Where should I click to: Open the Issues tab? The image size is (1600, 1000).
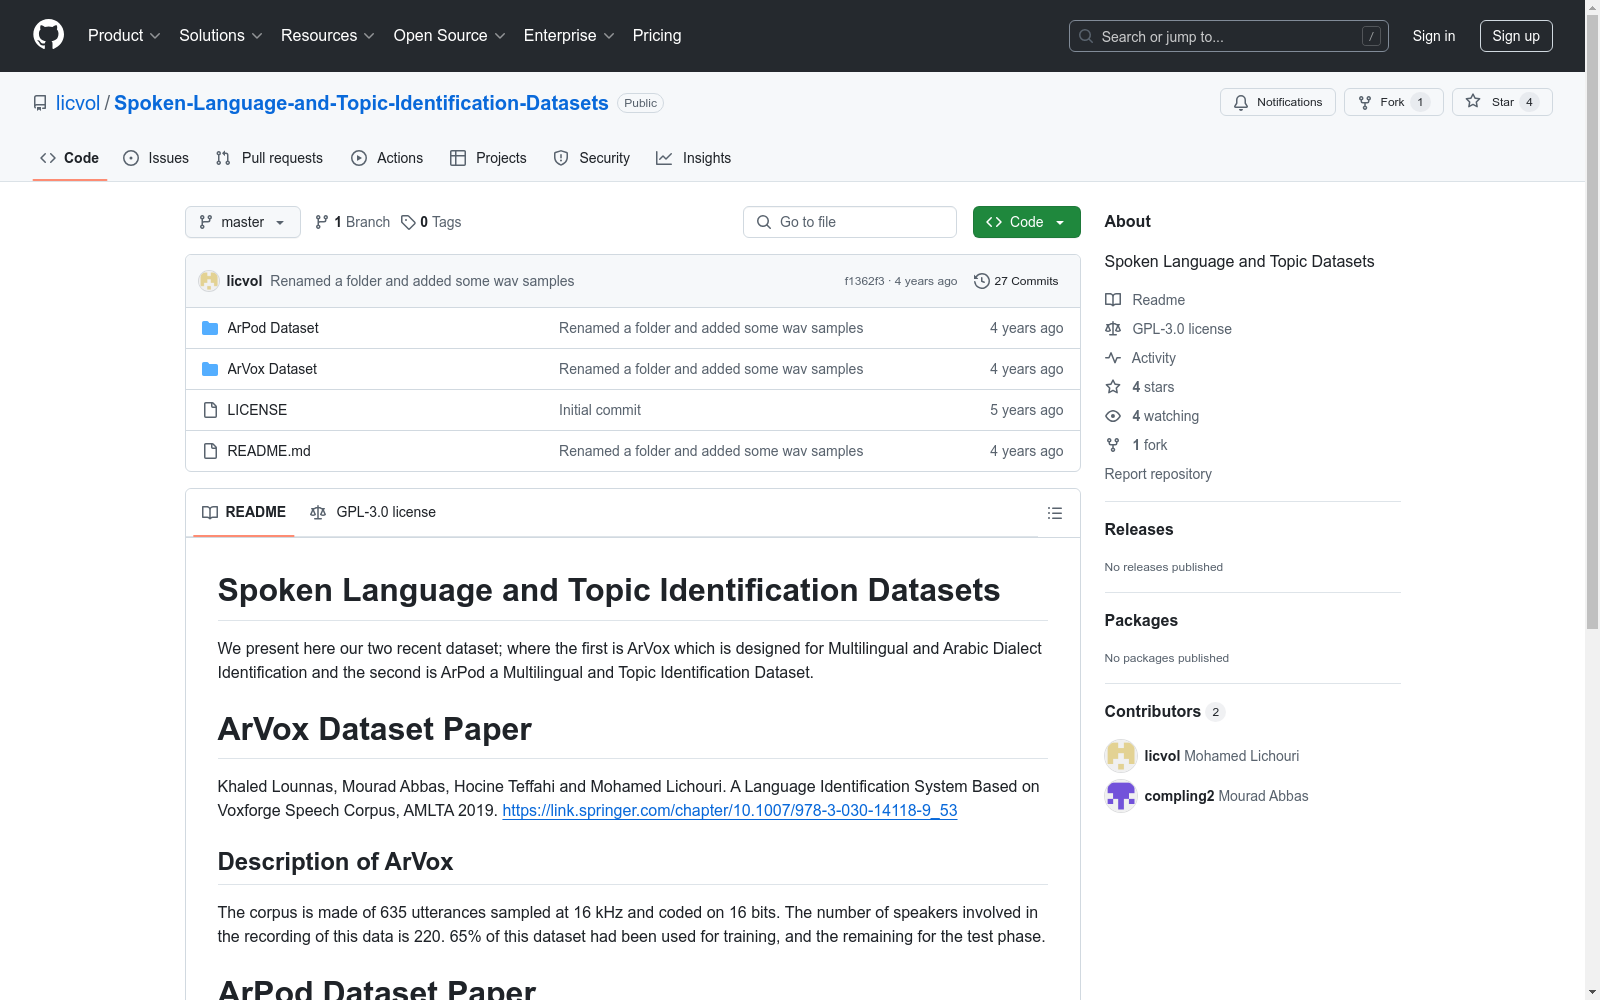[156, 158]
